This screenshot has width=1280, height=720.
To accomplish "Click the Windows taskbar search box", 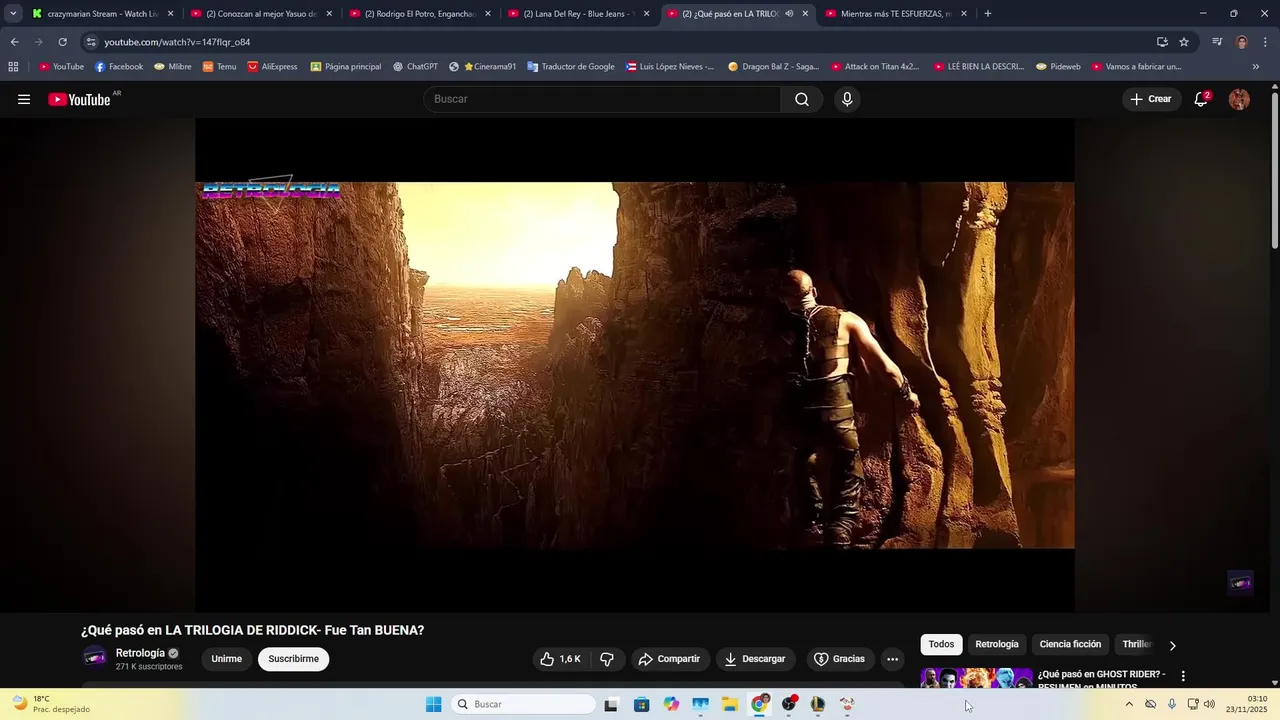I will click(x=522, y=704).
